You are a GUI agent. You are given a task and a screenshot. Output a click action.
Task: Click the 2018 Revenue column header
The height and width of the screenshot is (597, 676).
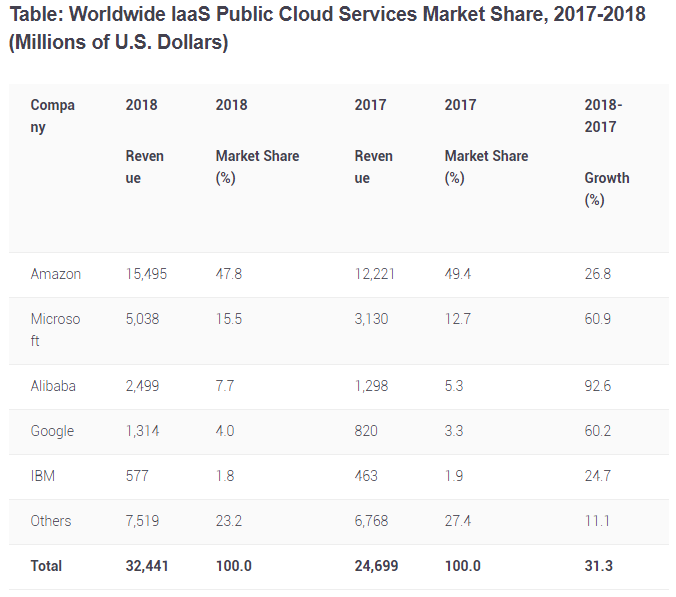[145, 141]
